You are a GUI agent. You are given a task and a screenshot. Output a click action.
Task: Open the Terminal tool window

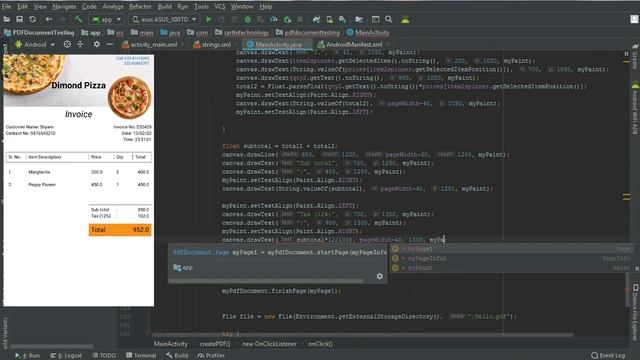[x=141, y=356]
